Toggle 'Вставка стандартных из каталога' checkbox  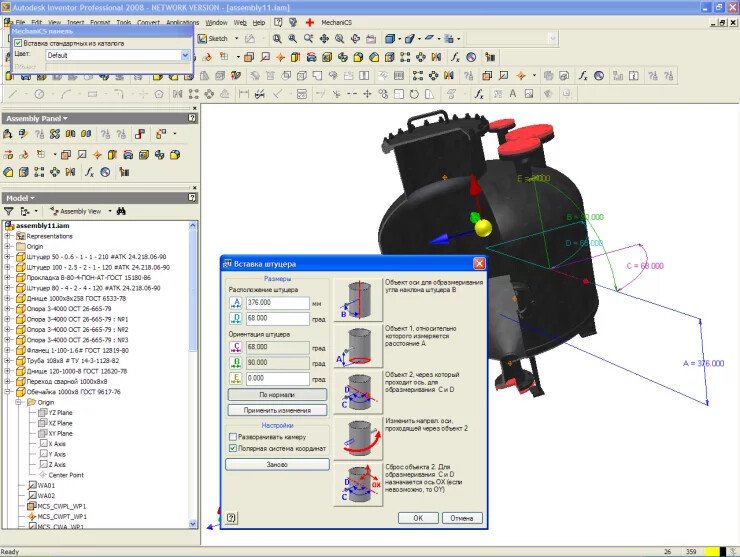[x=18, y=43]
